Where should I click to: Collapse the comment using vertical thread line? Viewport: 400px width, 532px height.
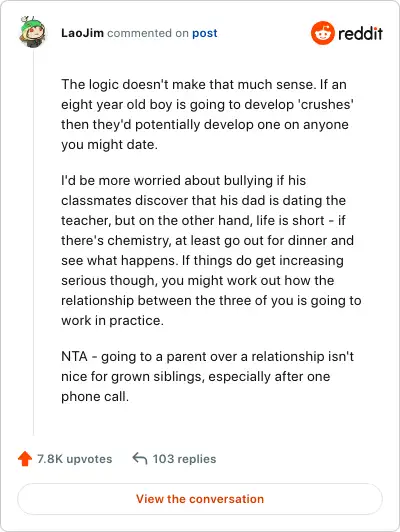pos(33,243)
